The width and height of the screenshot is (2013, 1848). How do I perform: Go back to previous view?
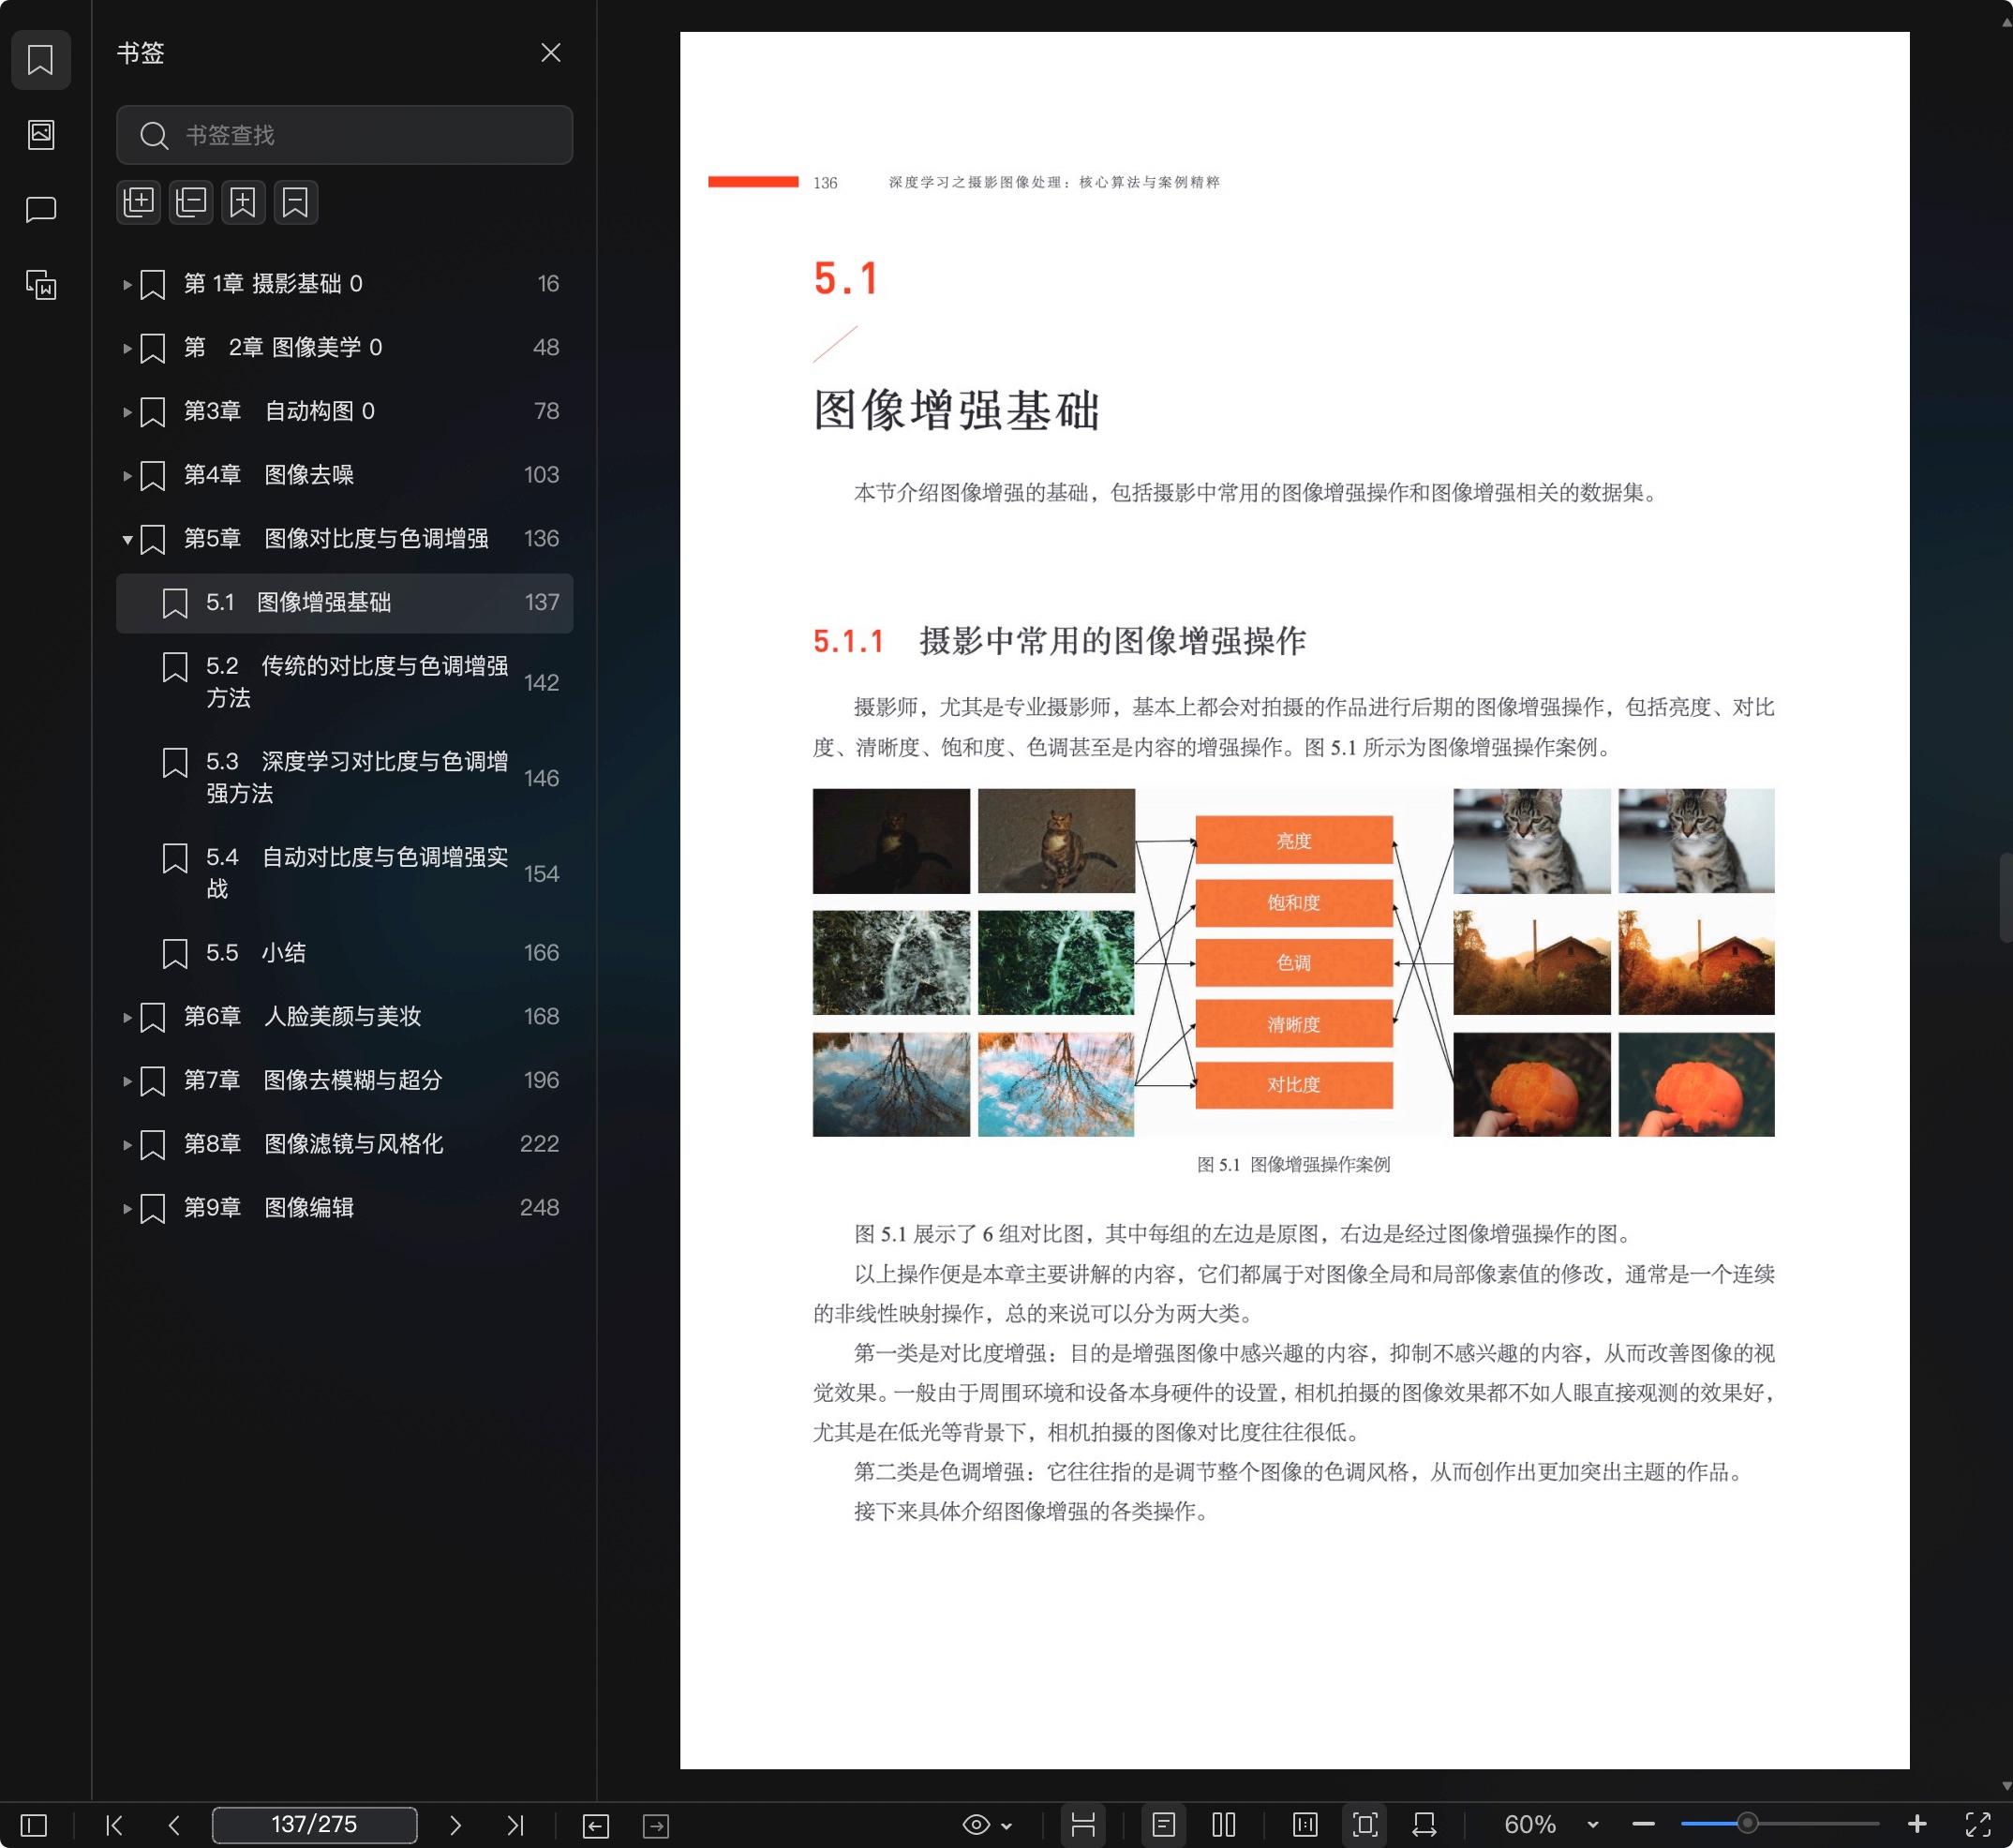coord(596,1826)
